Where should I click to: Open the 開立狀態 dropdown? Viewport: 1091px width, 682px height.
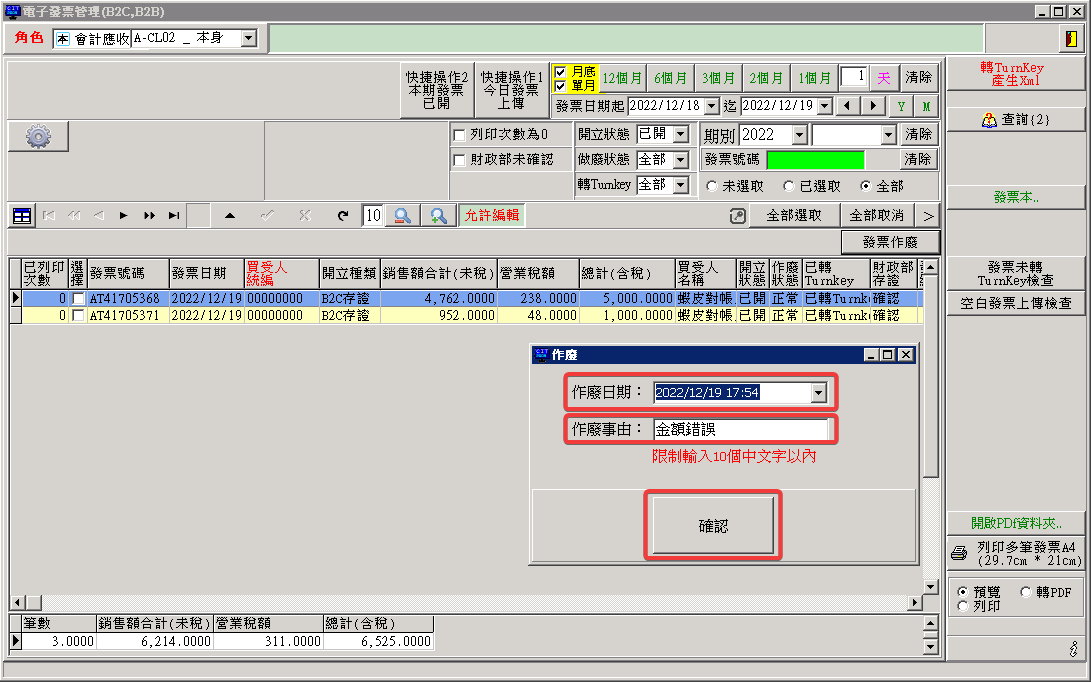pyautogui.click(x=681, y=134)
